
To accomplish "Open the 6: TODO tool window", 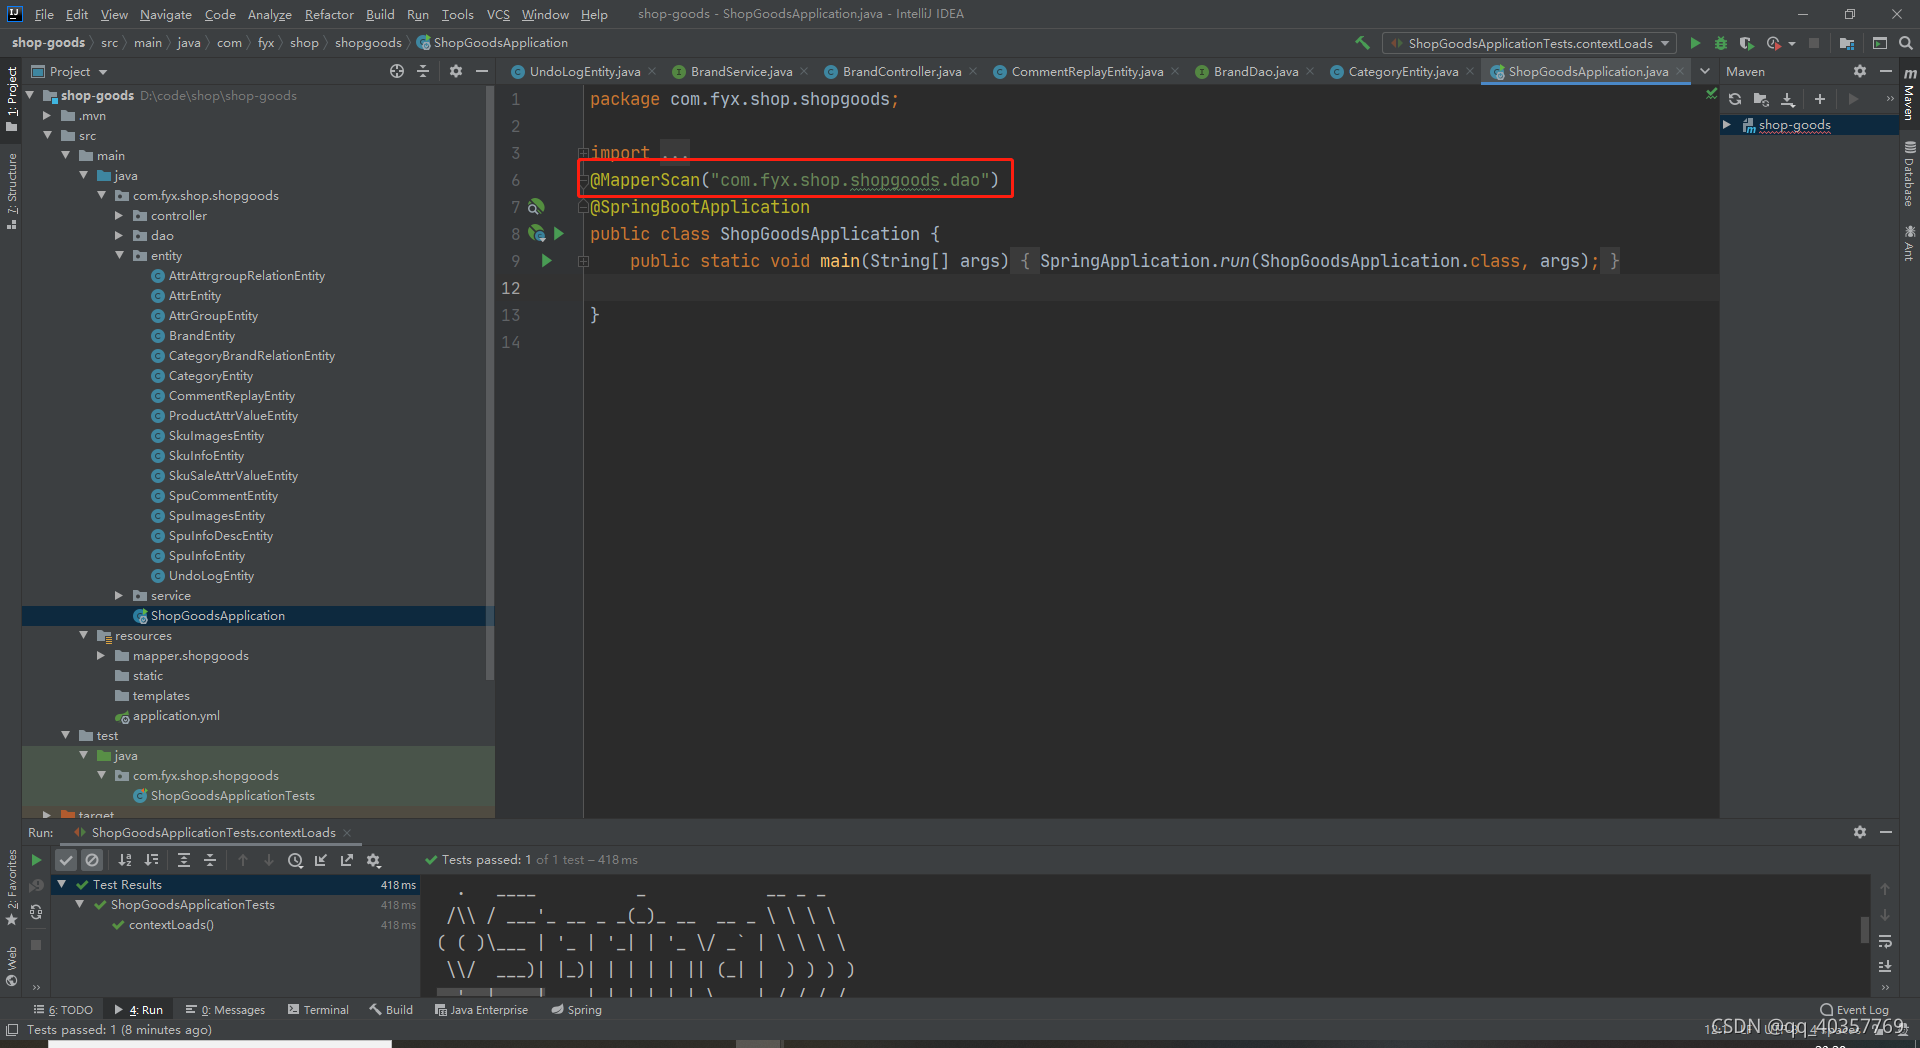I will pos(63,1010).
